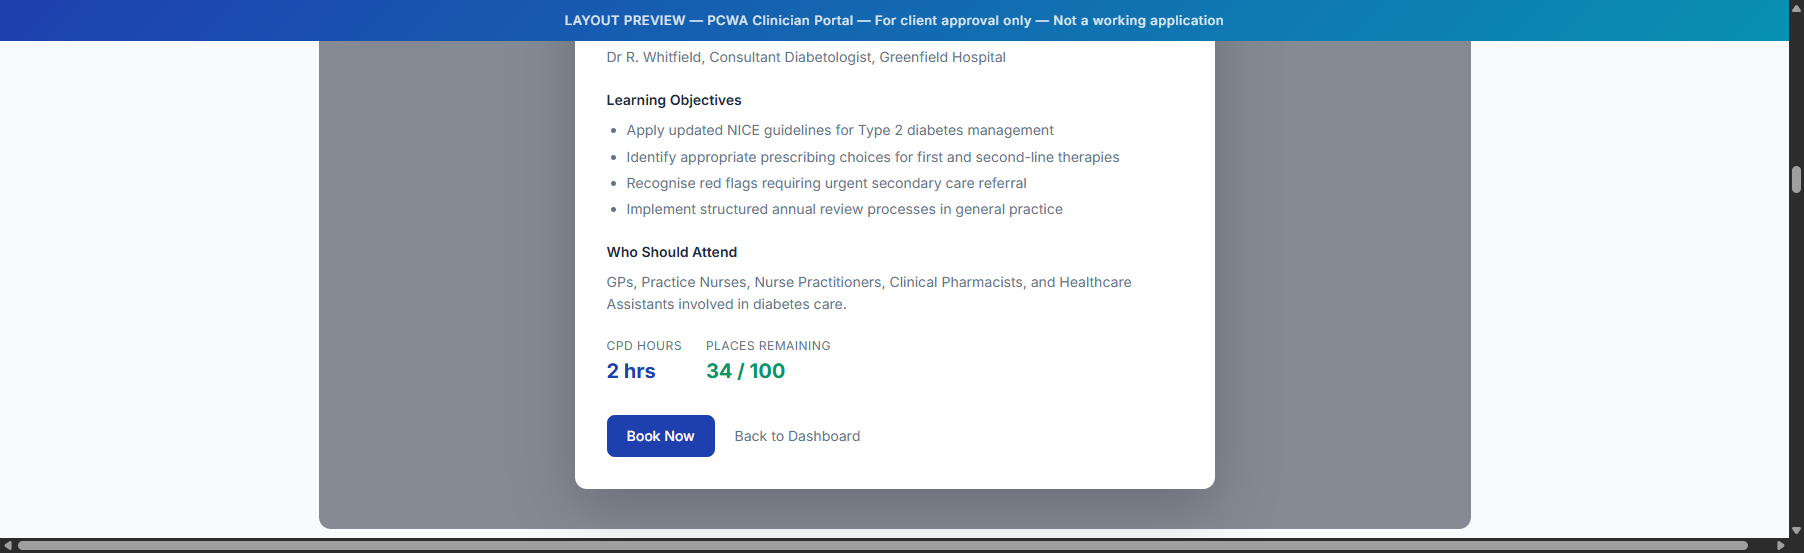Click the structured annual review objective
The height and width of the screenshot is (553, 1804).
pos(844,209)
